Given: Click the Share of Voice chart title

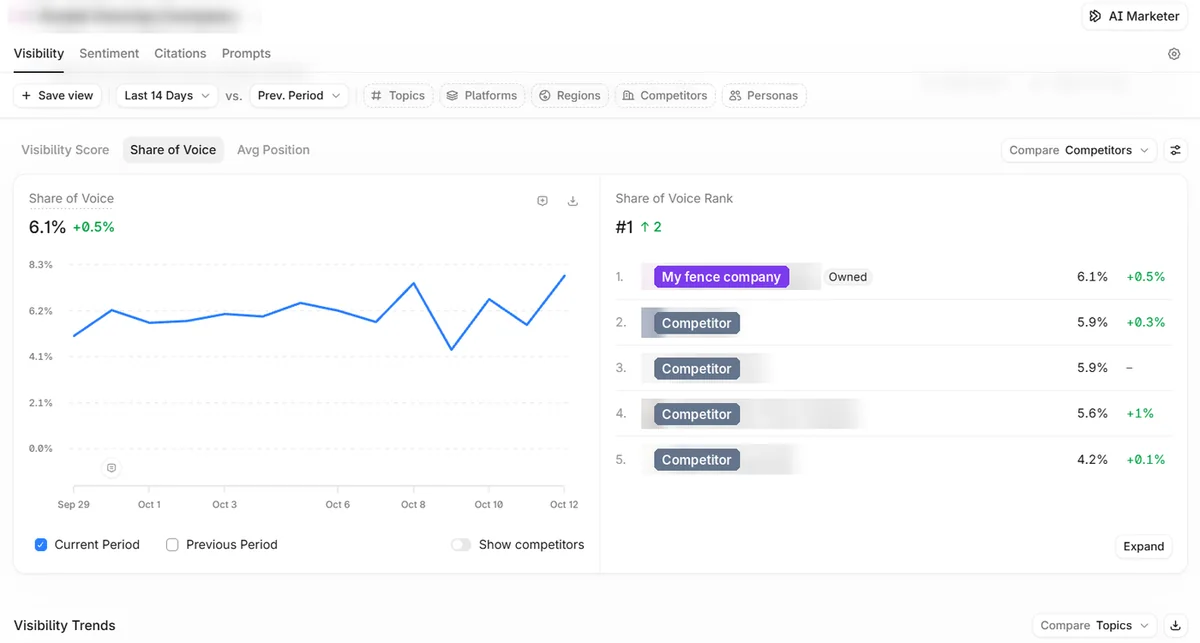Looking at the screenshot, I should (x=71, y=199).
